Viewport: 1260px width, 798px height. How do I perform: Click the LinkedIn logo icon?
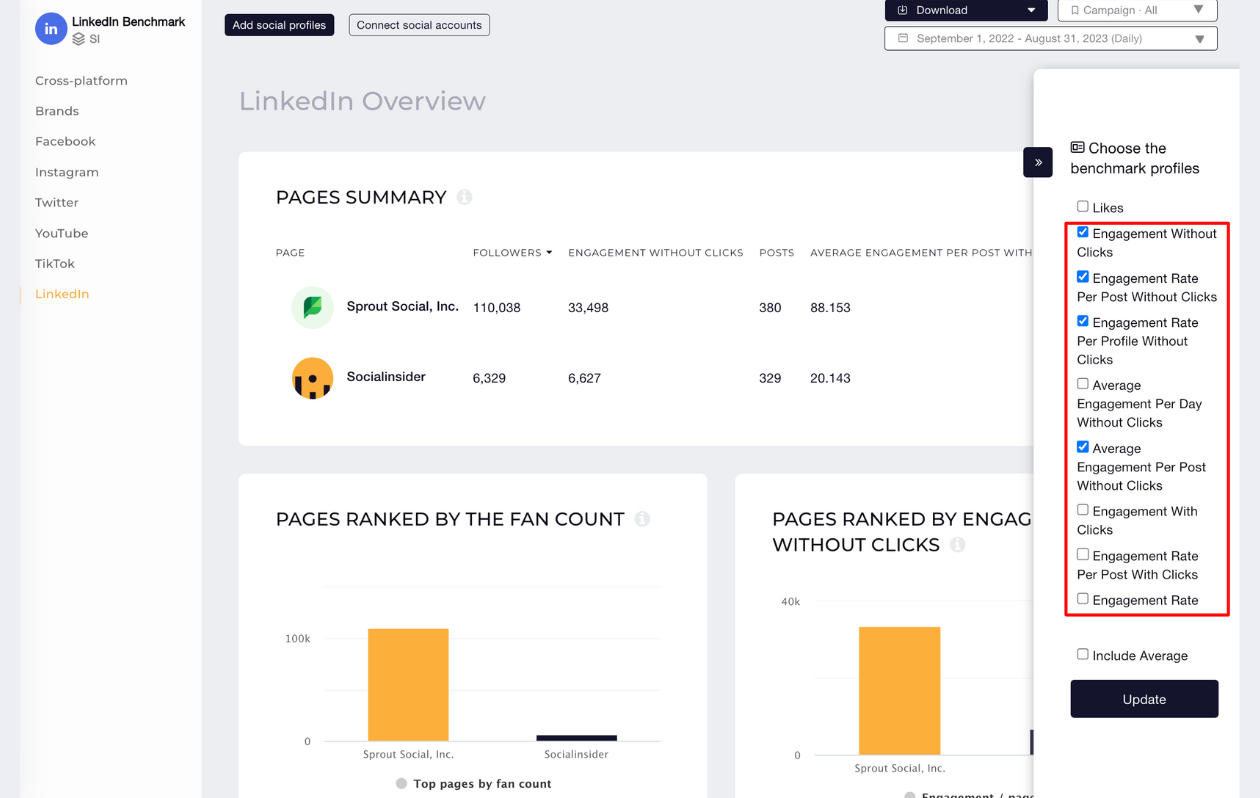point(51,29)
